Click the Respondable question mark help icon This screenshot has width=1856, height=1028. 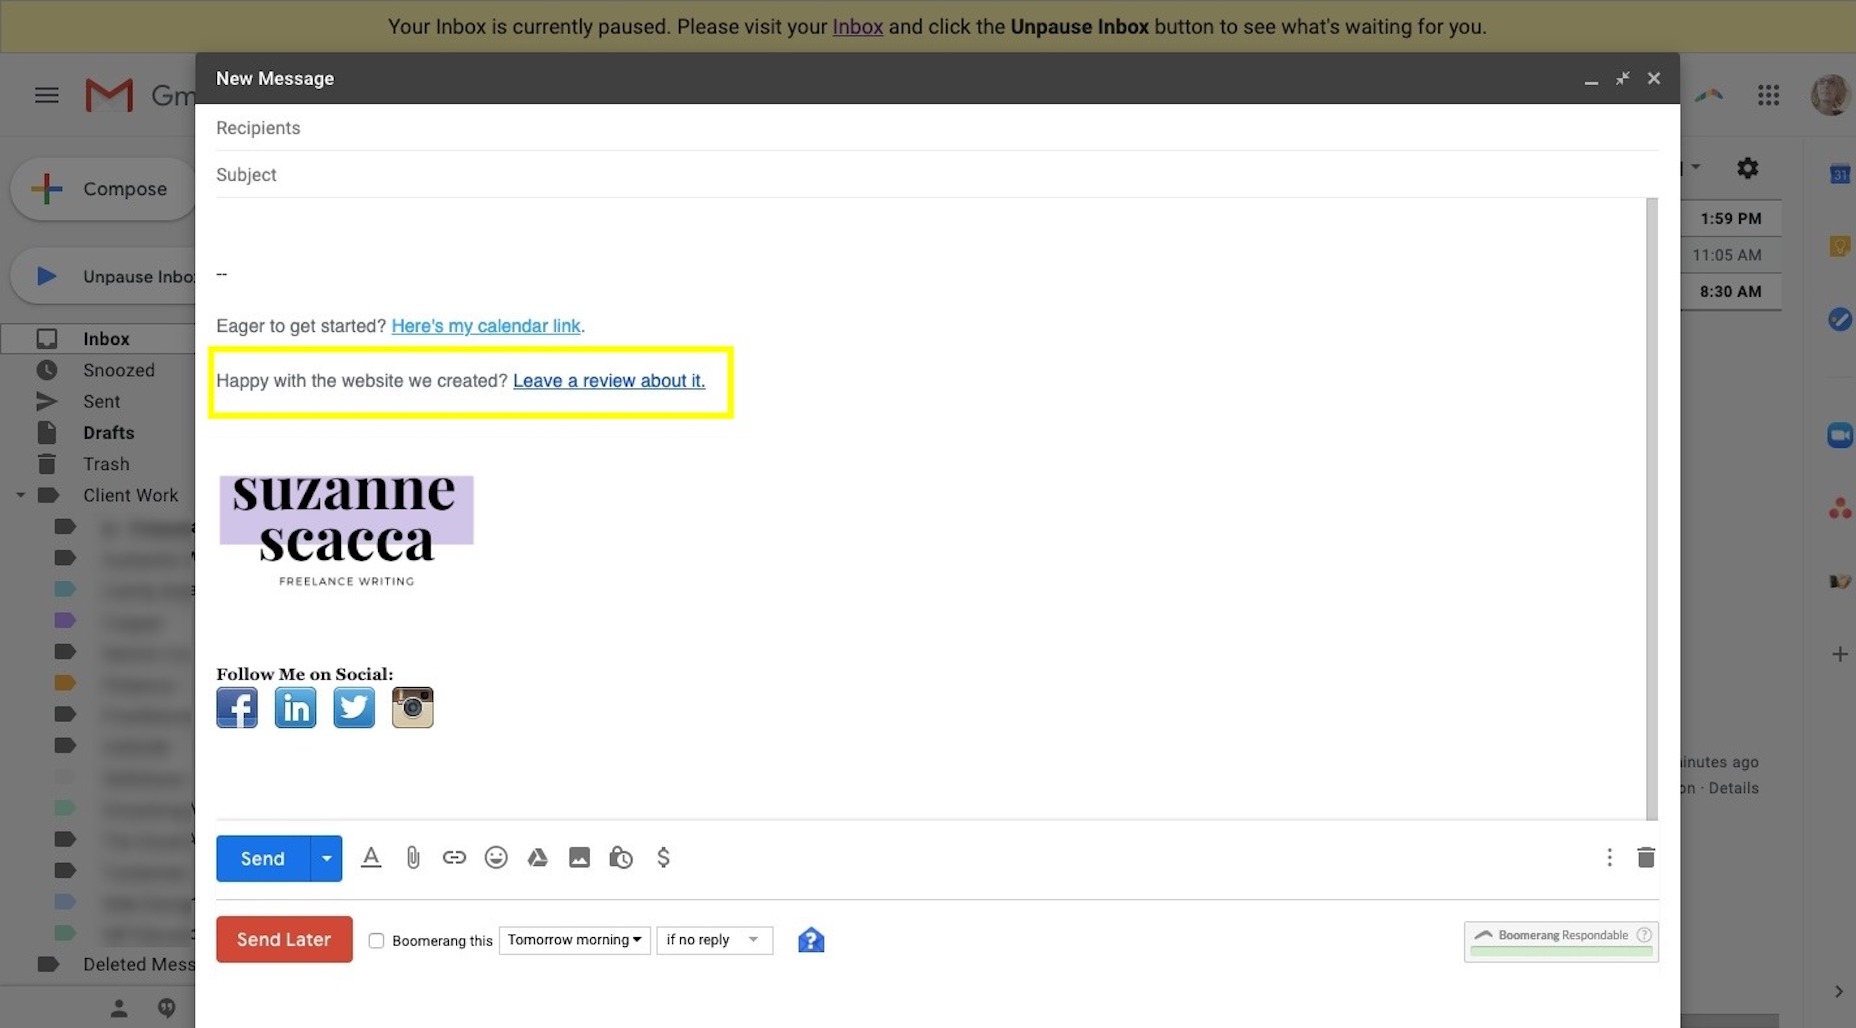point(1644,935)
